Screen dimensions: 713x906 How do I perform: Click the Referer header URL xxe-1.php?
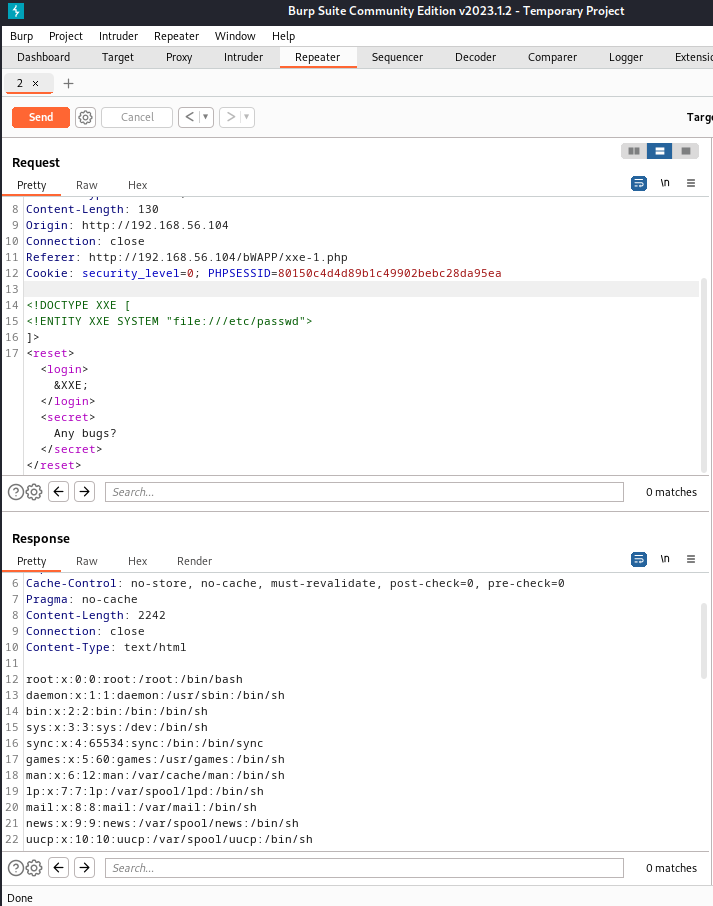pos(218,257)
